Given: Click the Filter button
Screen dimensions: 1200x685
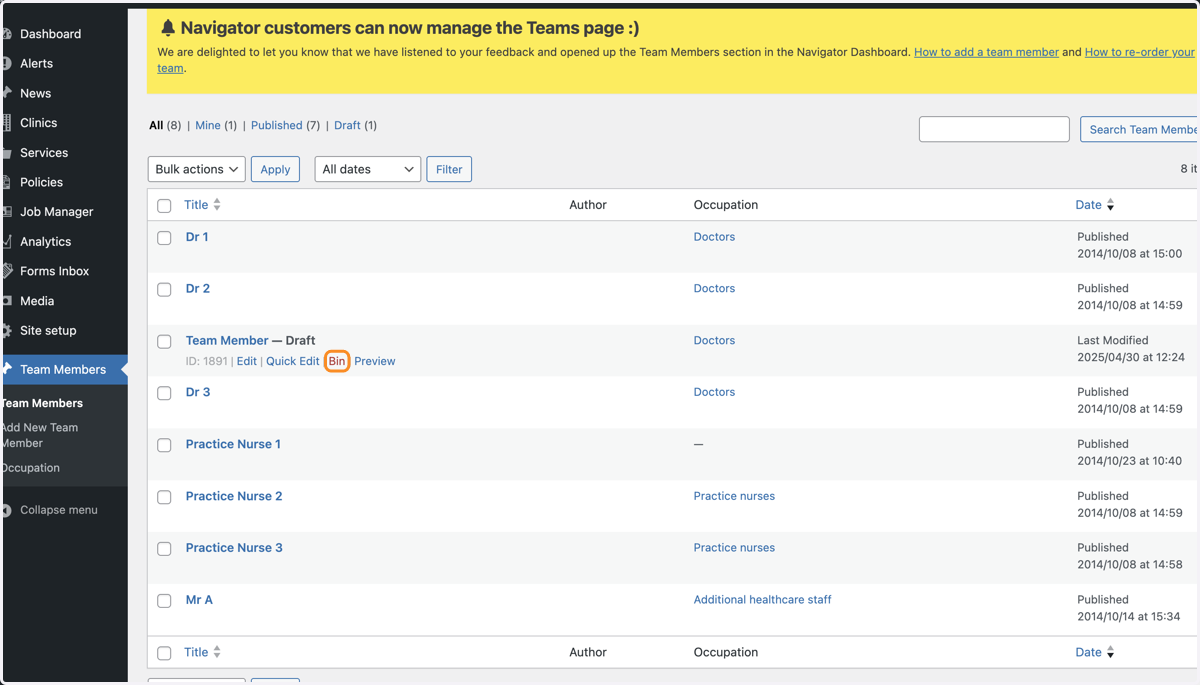Looking at the screenshot, I should click(449, 169).
